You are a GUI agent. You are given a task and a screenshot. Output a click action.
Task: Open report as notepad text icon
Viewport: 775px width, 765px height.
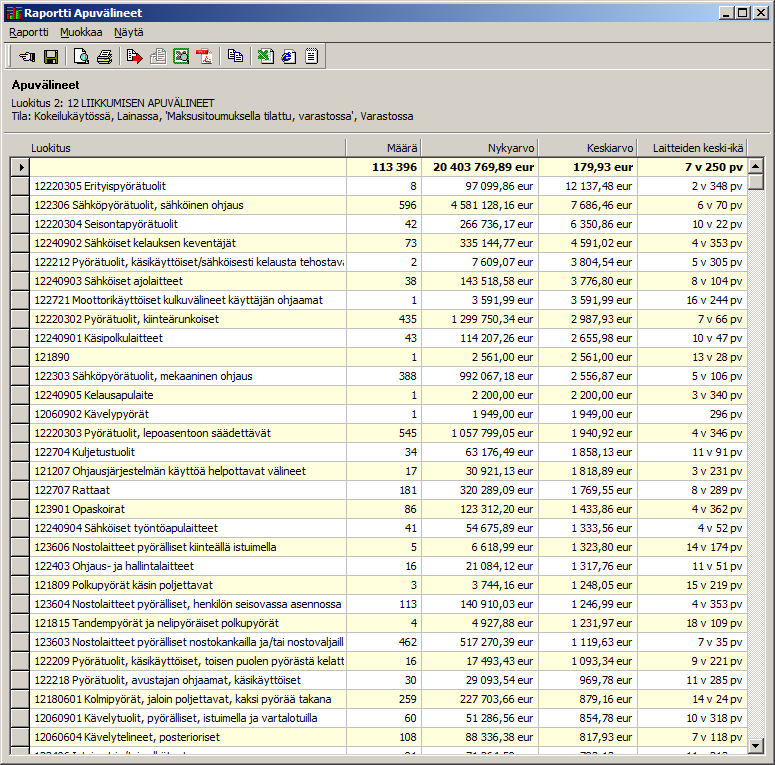tap(311, 56)
